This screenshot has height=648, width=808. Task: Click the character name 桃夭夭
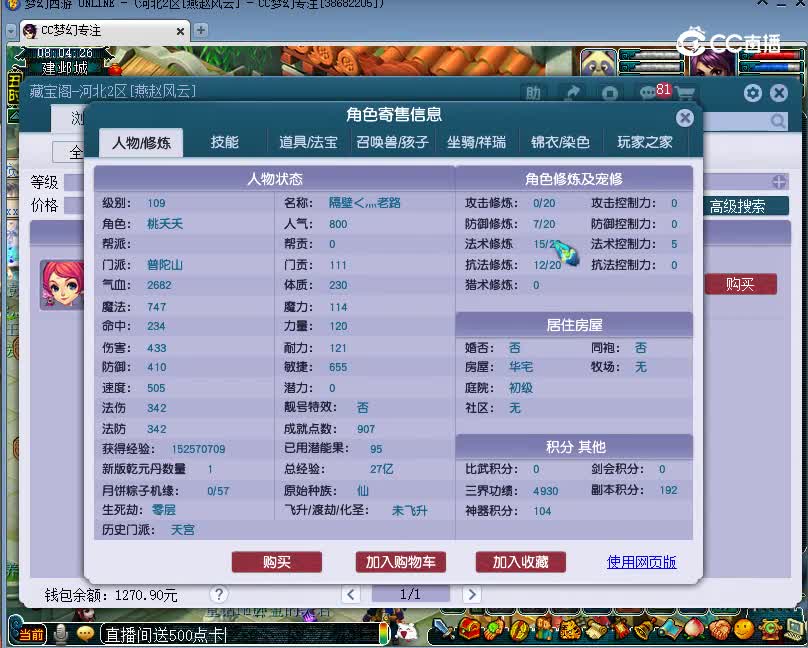click(165, 224)
